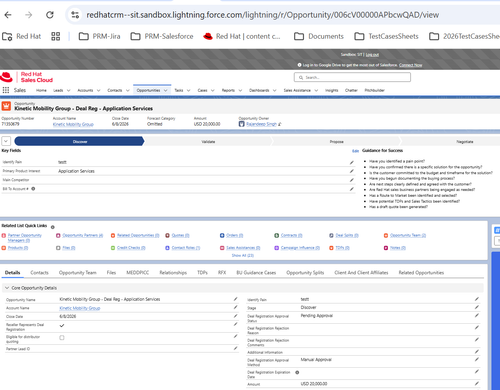Toggle the sales path collapse chevron
This screenshot has width=500, height=390.
[6, 141]
